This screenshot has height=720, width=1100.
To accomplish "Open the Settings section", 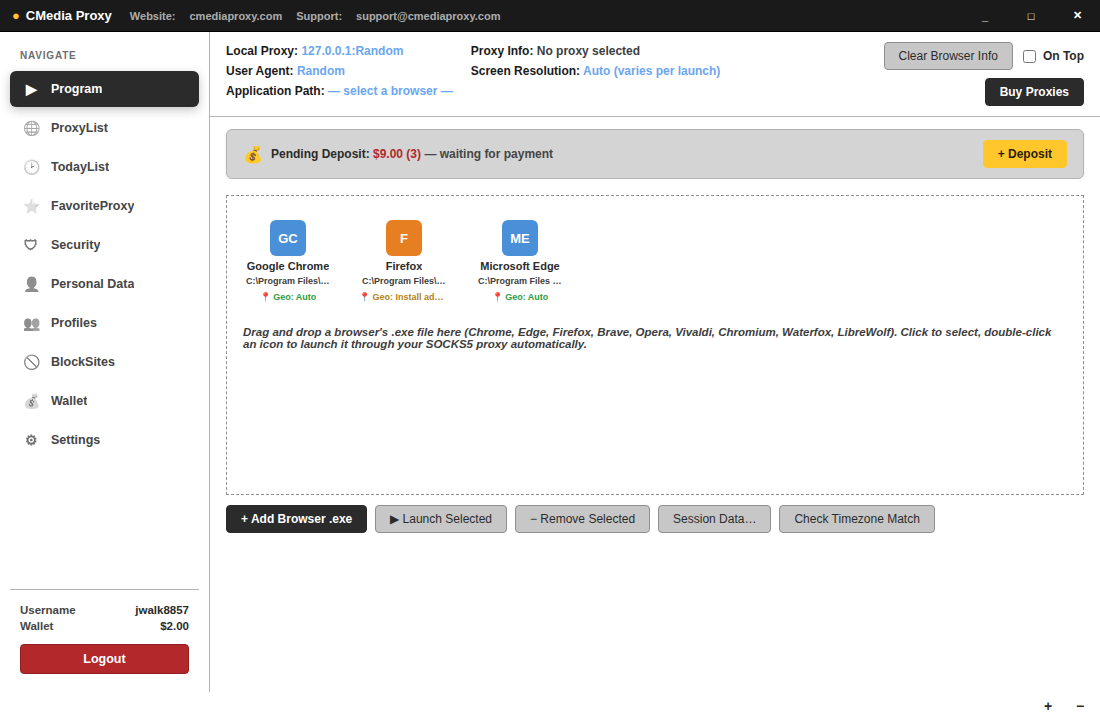I will point(75,440).
